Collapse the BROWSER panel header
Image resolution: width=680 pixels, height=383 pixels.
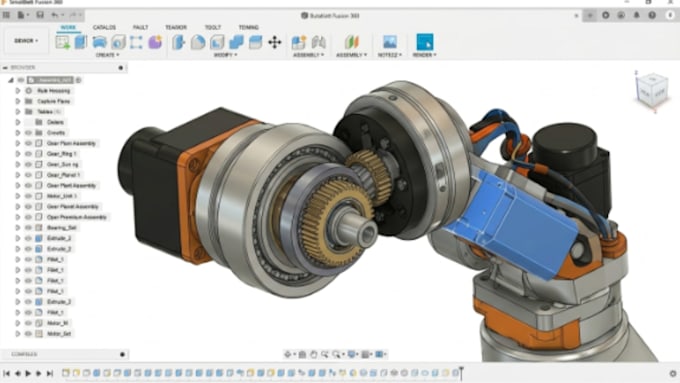click(x=5, y=68)
